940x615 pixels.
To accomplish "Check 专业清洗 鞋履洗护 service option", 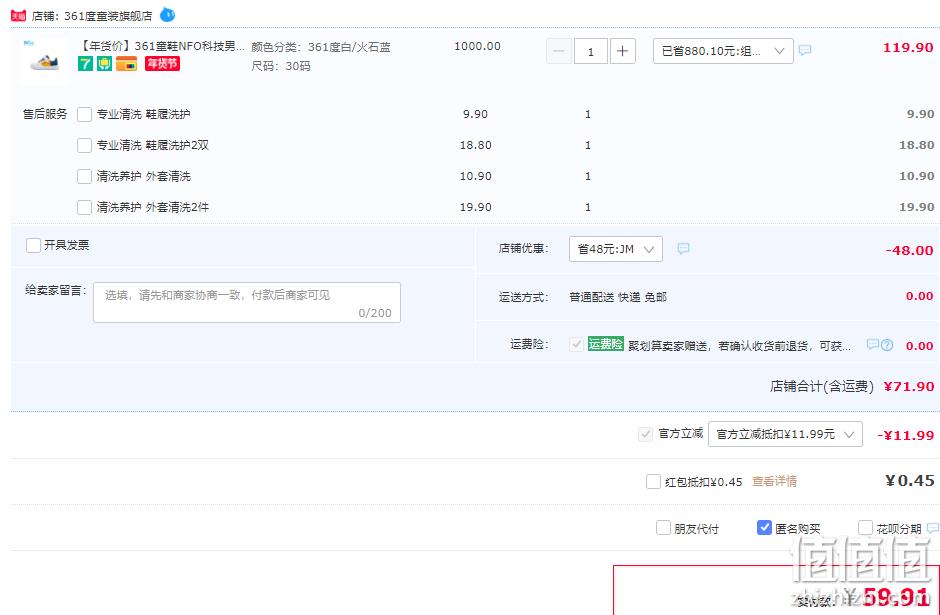I will coord(85,114).
